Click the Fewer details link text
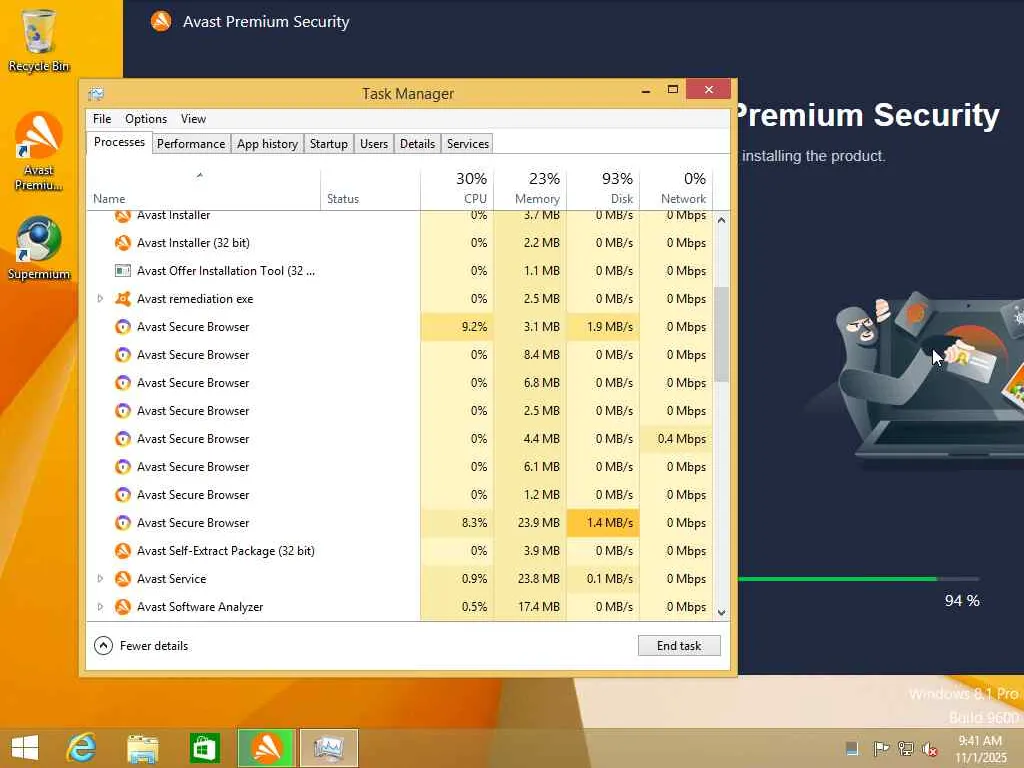Screen dimensions: 1024x768 click(x=154, y=646)
